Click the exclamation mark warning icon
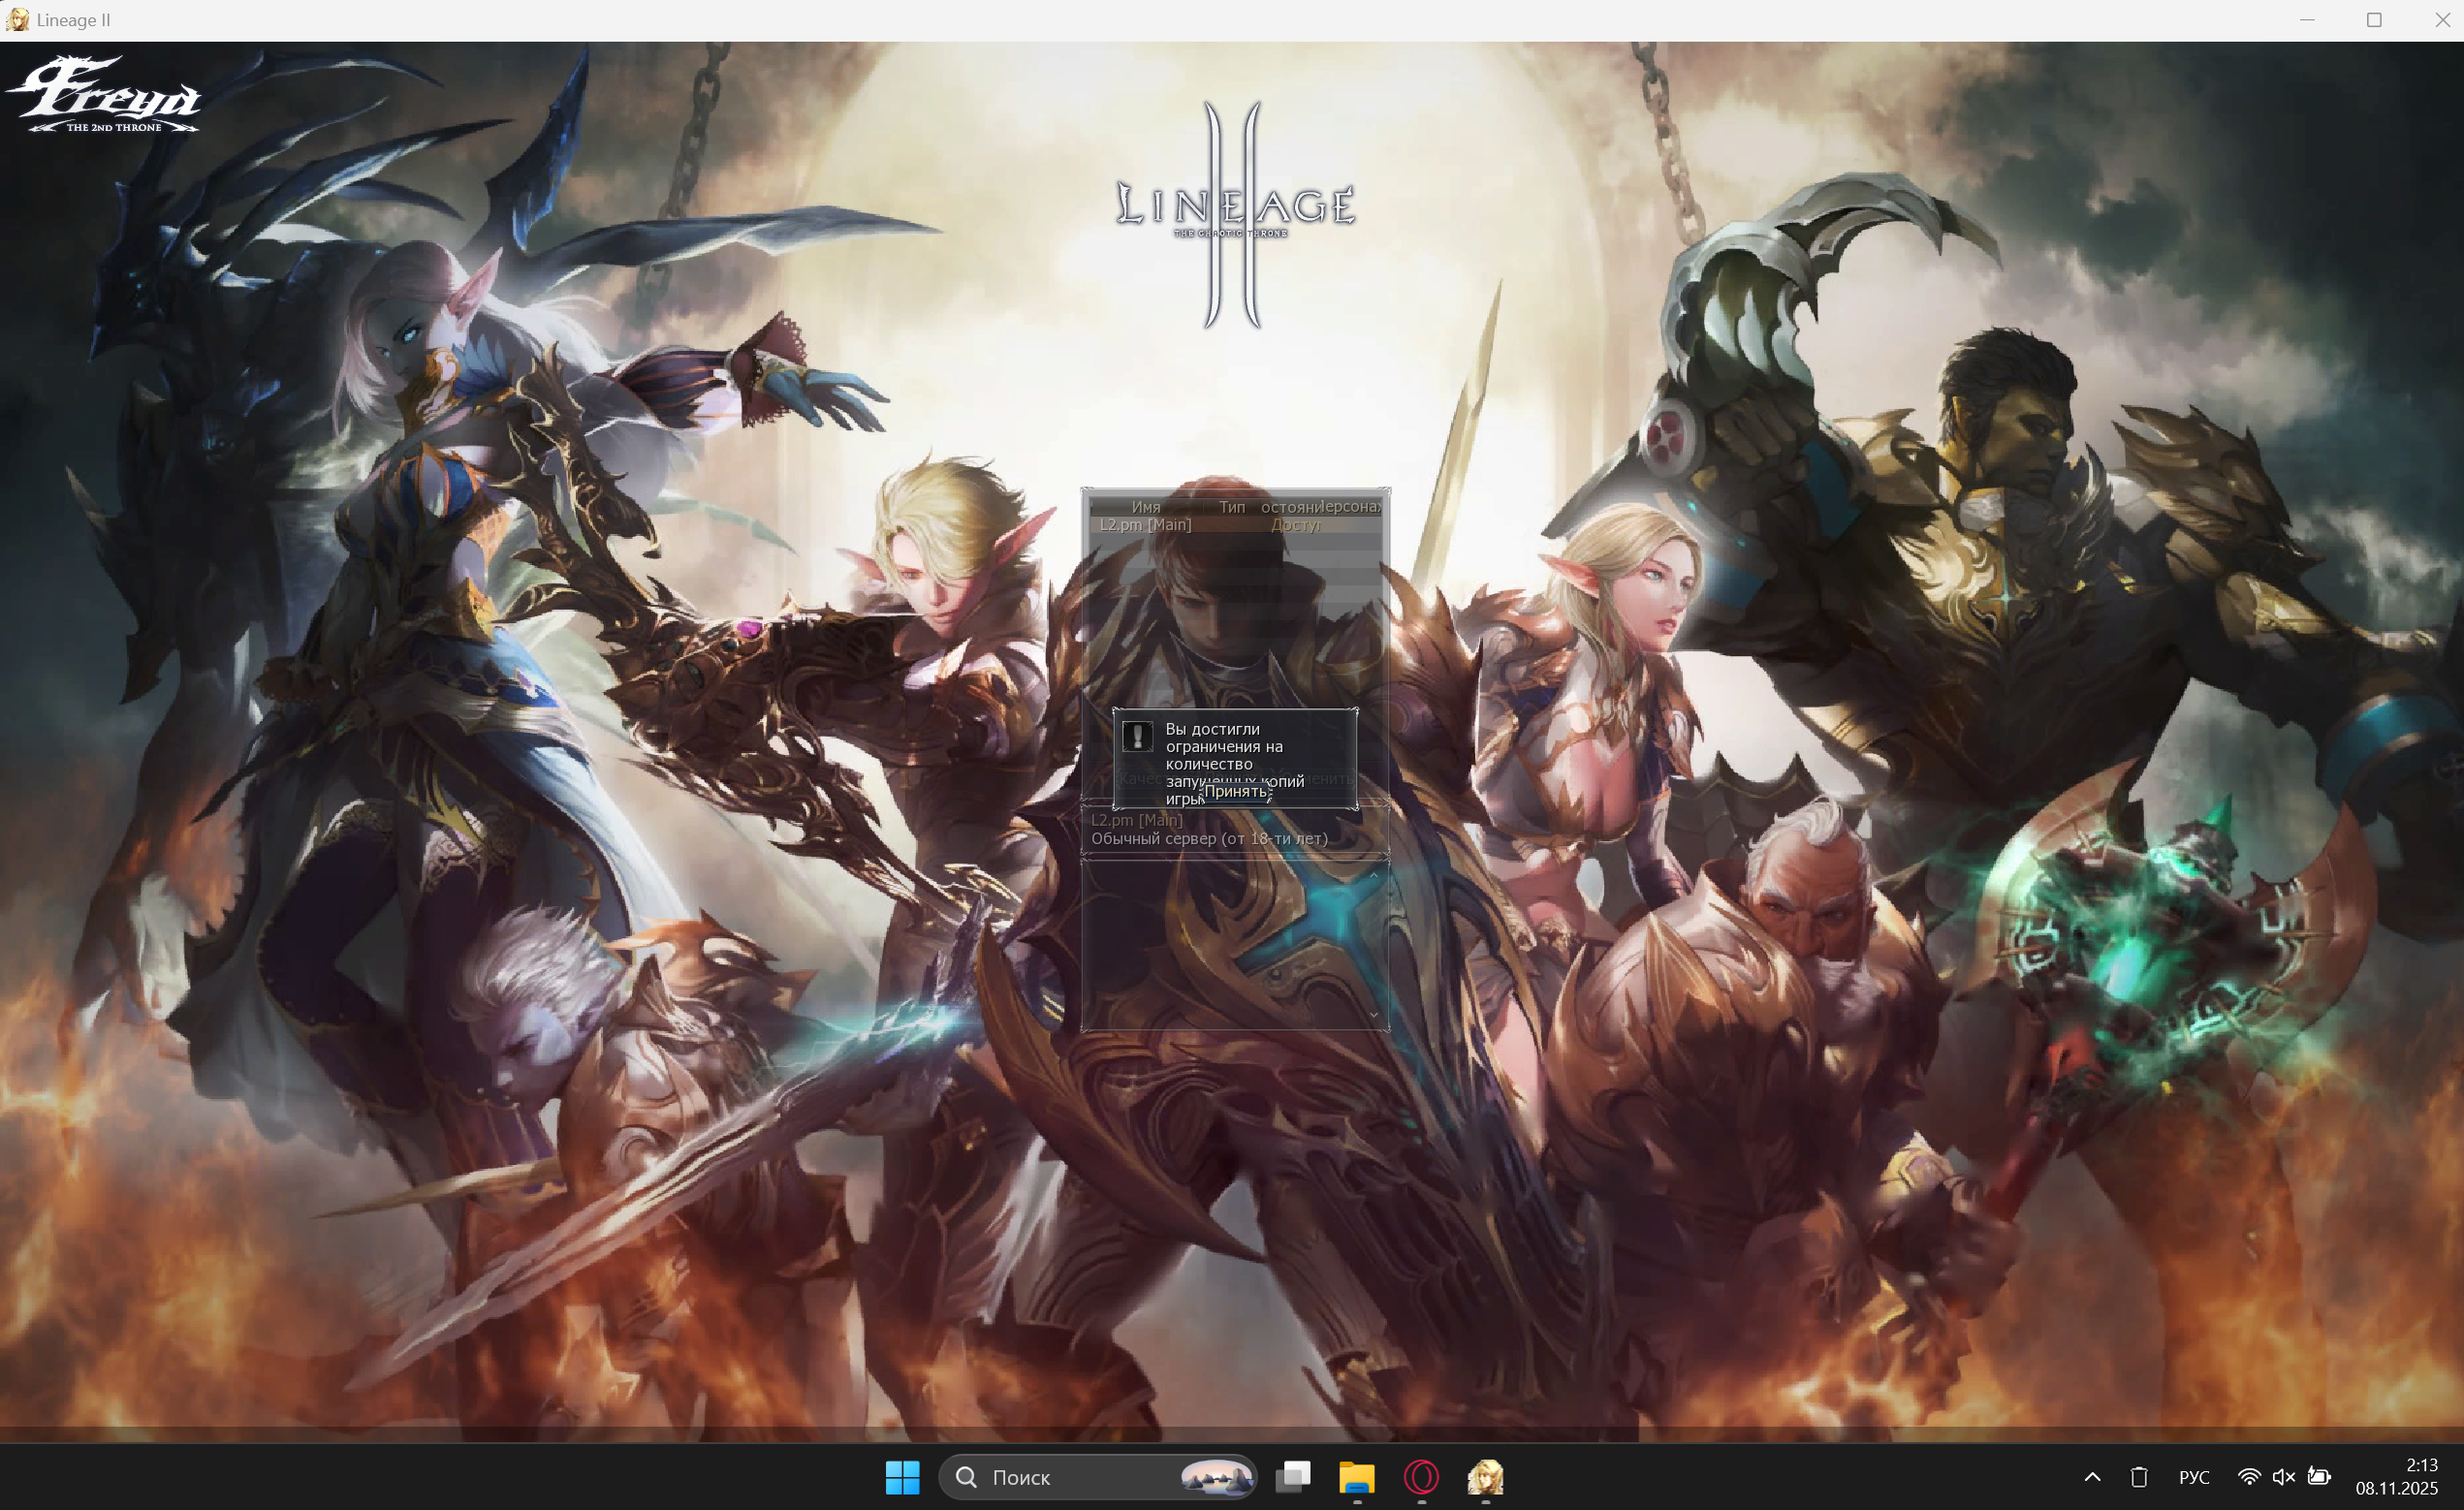The width and height of the screenshot is (2464, 1510). click(x=1137, y=736)
